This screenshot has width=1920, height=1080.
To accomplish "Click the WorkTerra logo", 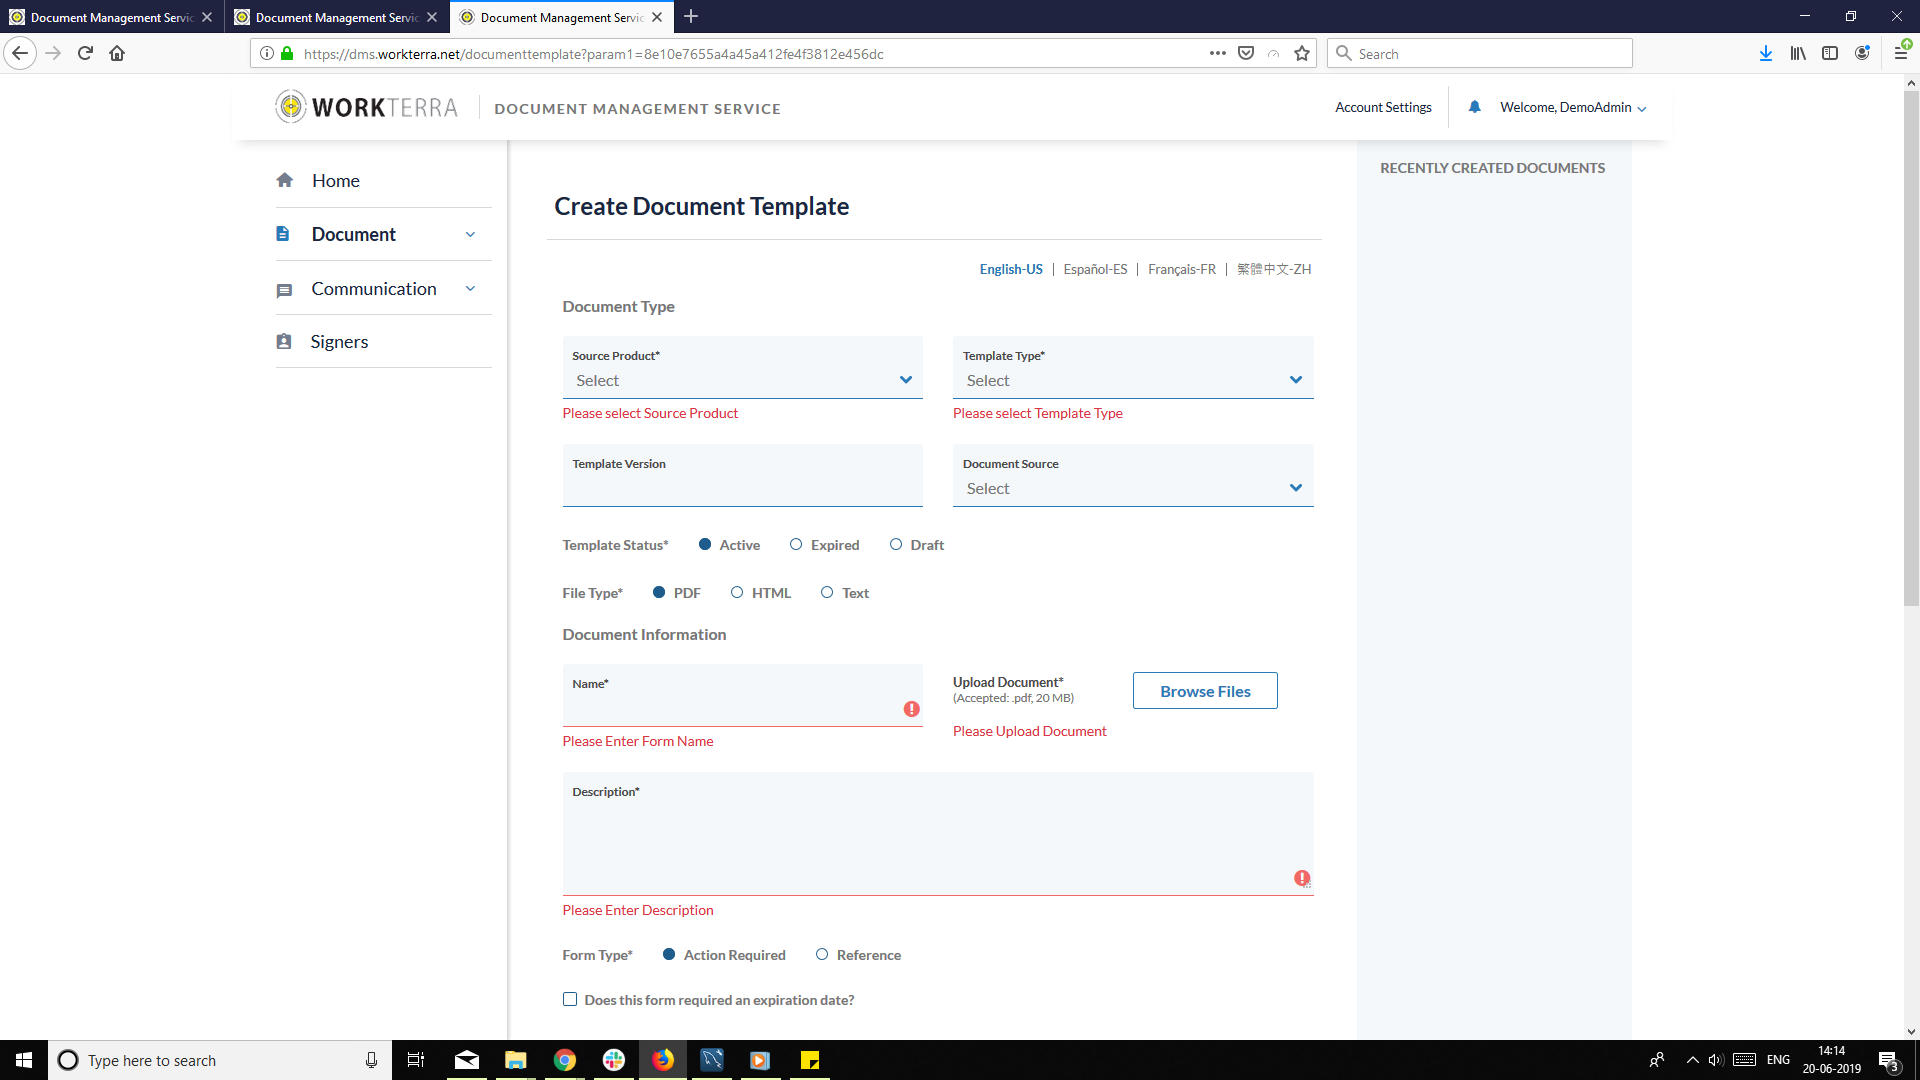I will [367, 107].
